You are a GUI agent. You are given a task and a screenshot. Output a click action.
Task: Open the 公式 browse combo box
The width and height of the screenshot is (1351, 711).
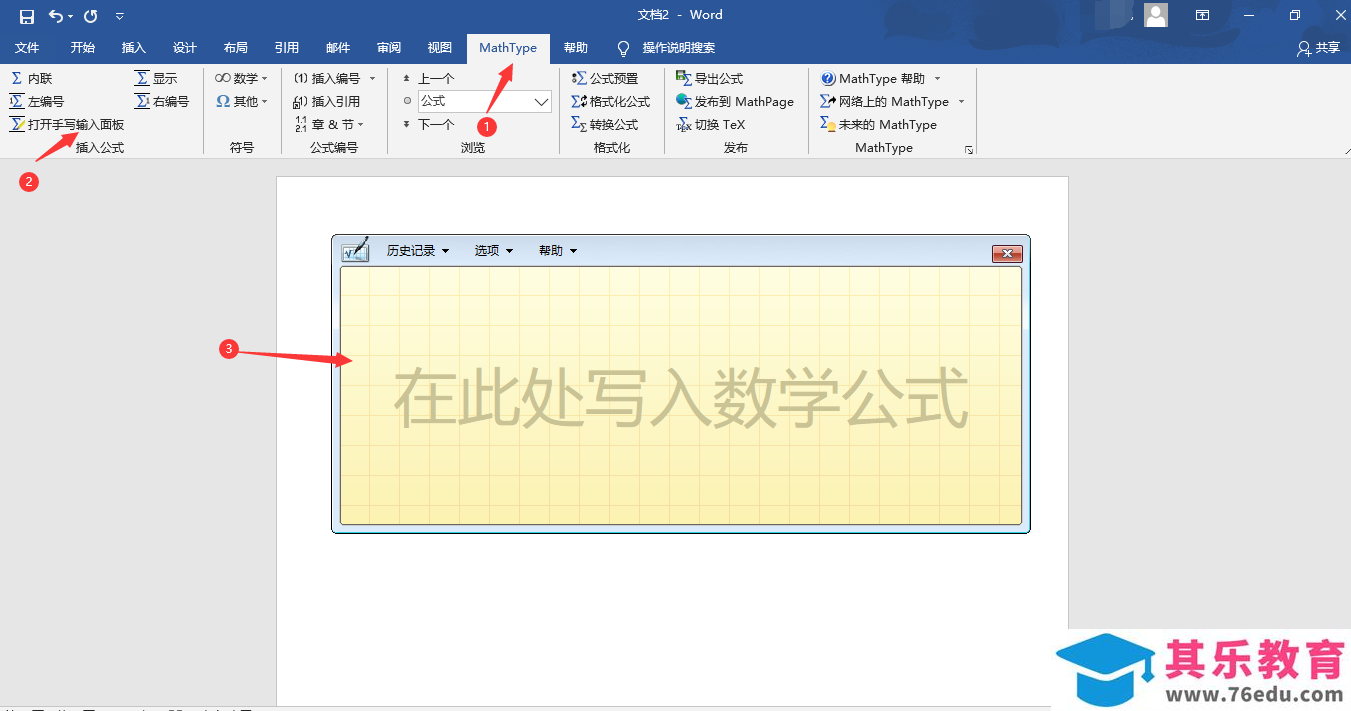484,101
